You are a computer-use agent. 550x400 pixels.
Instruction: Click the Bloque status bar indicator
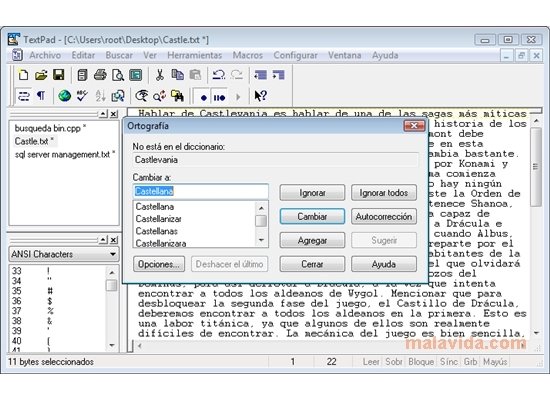tap(421, 361)
